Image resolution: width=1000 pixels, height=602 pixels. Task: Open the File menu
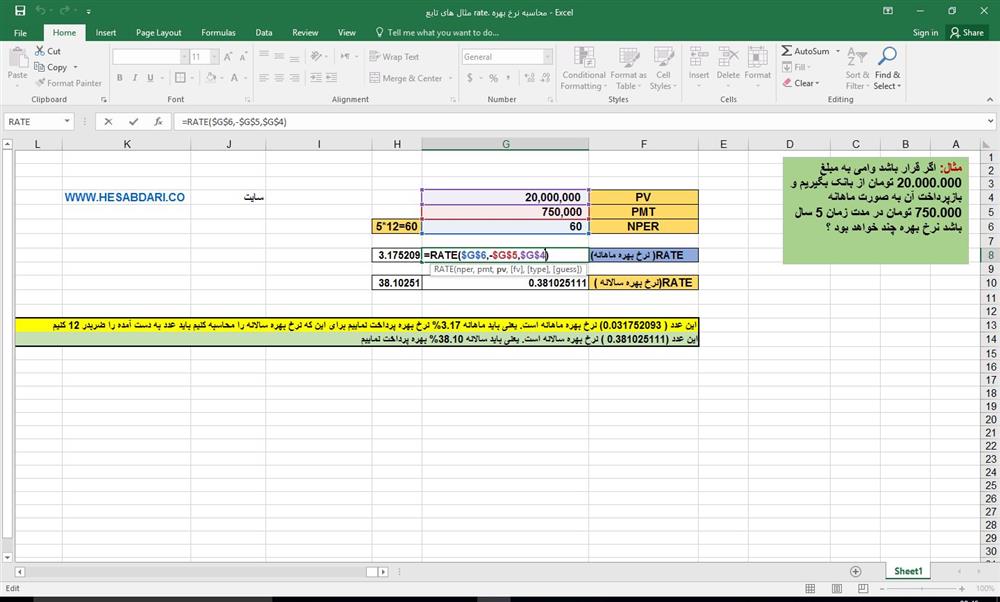tap(20, 32)
